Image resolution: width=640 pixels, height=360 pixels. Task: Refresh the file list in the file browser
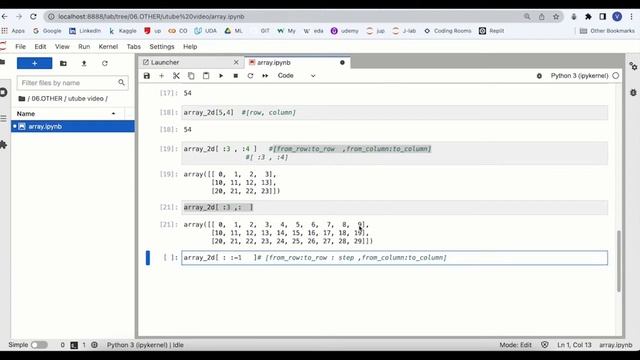click(105, 63)
